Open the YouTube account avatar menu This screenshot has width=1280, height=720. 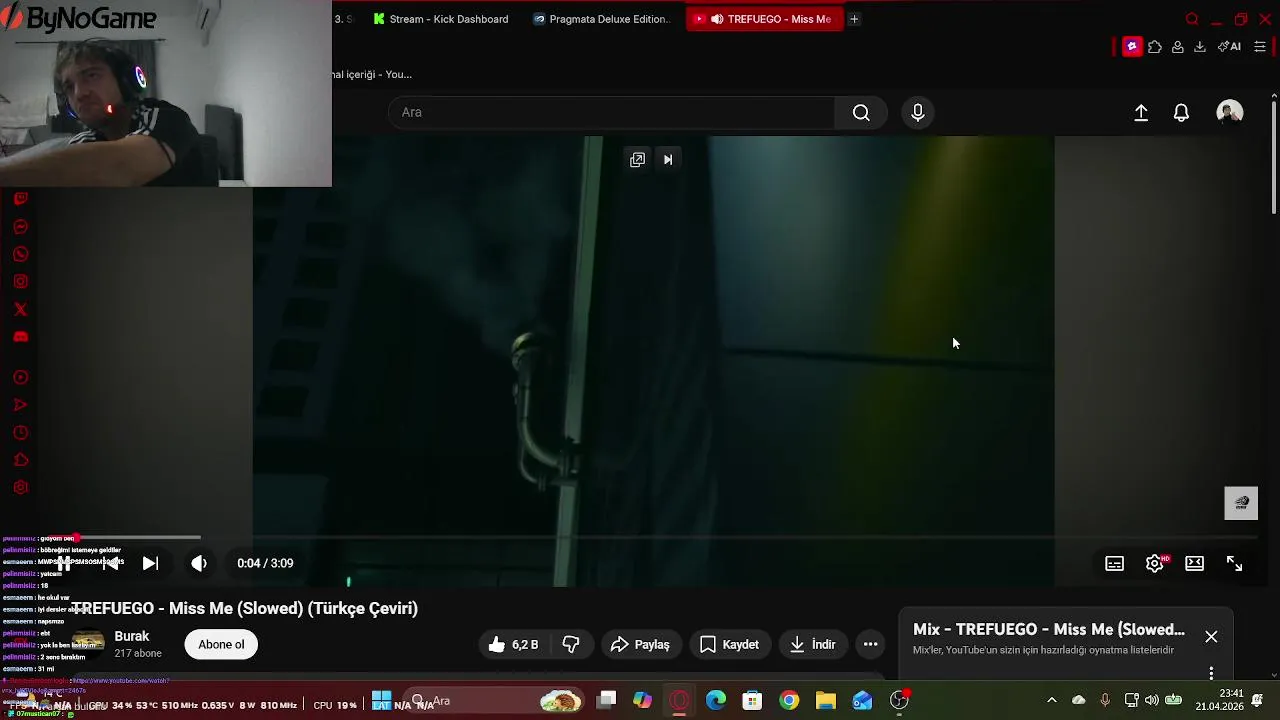1230,113
